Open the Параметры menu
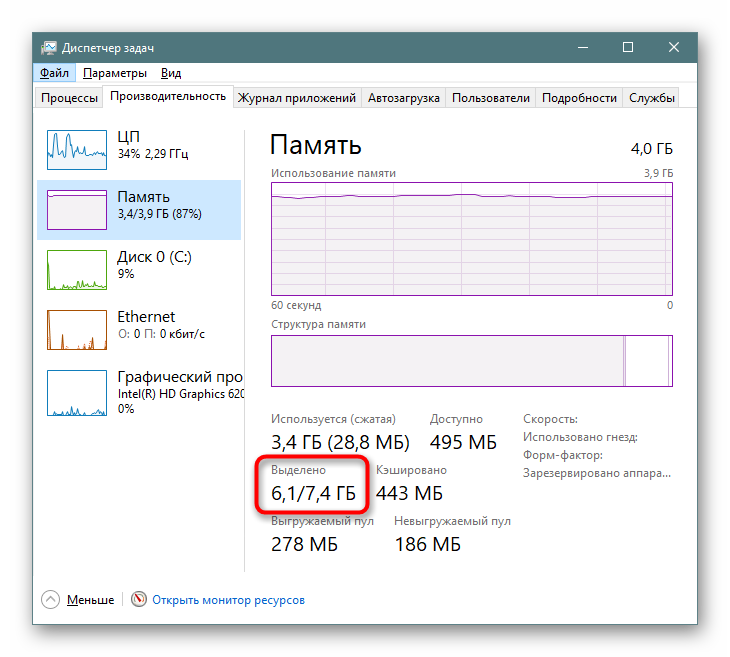The image size is (730, 657). click(x=115, y=73)
